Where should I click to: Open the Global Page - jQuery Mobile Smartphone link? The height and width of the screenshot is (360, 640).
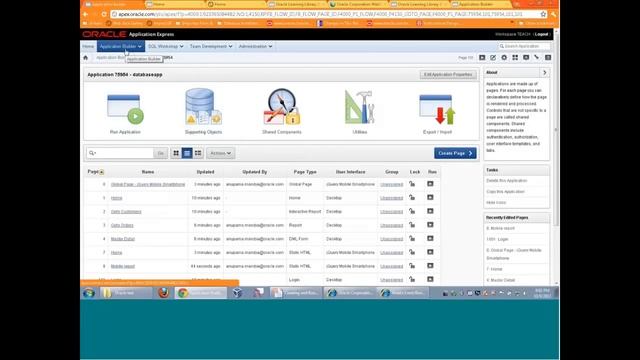tap(148, 184)
